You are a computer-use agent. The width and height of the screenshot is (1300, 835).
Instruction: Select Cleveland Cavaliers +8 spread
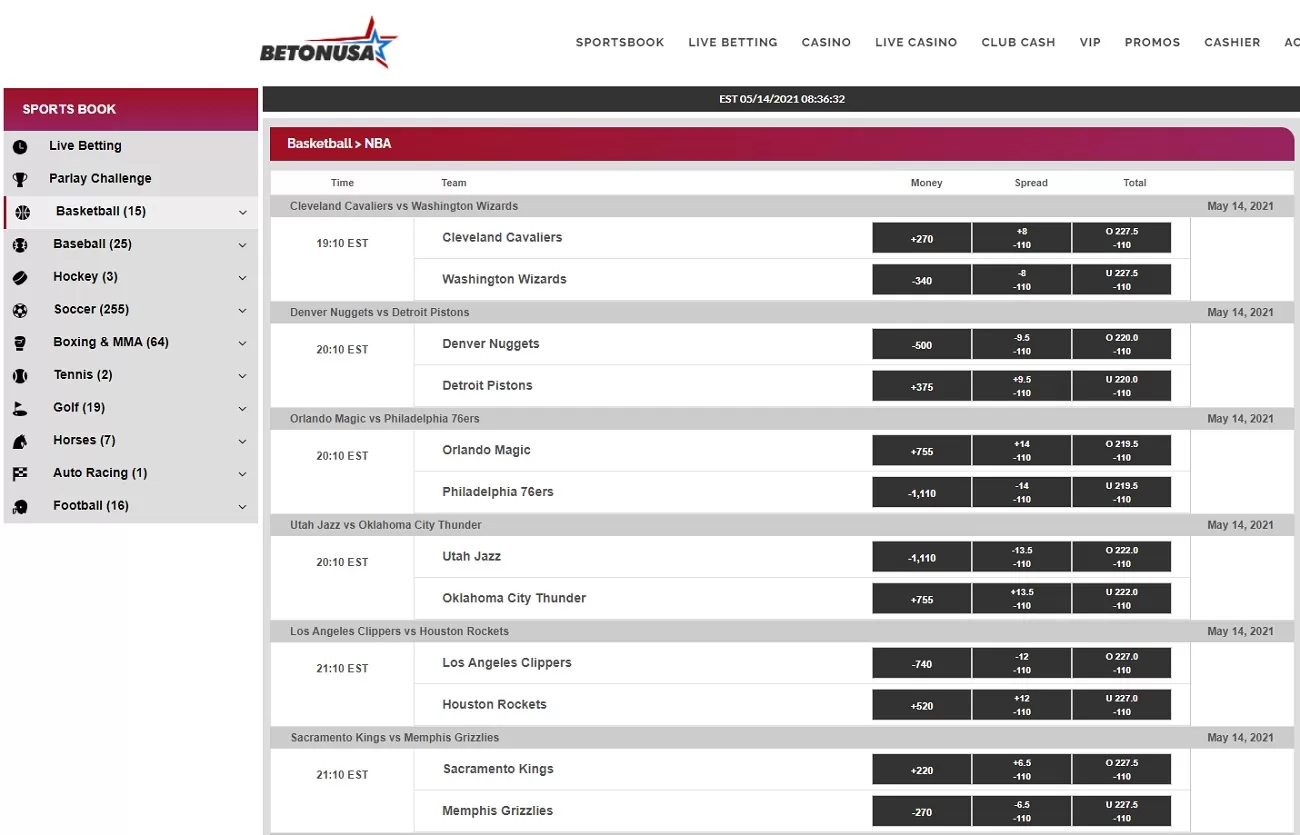[1022, 238]
